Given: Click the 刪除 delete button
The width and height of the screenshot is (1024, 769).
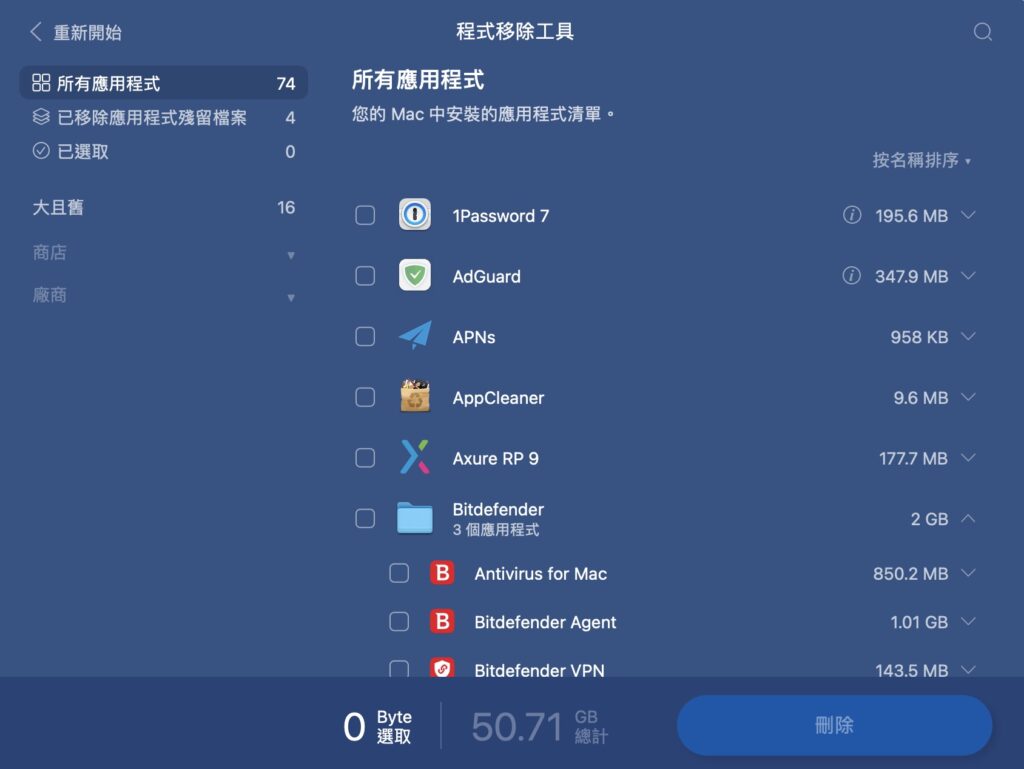Looking at the screenshot, I should click(x=834, y=725).
